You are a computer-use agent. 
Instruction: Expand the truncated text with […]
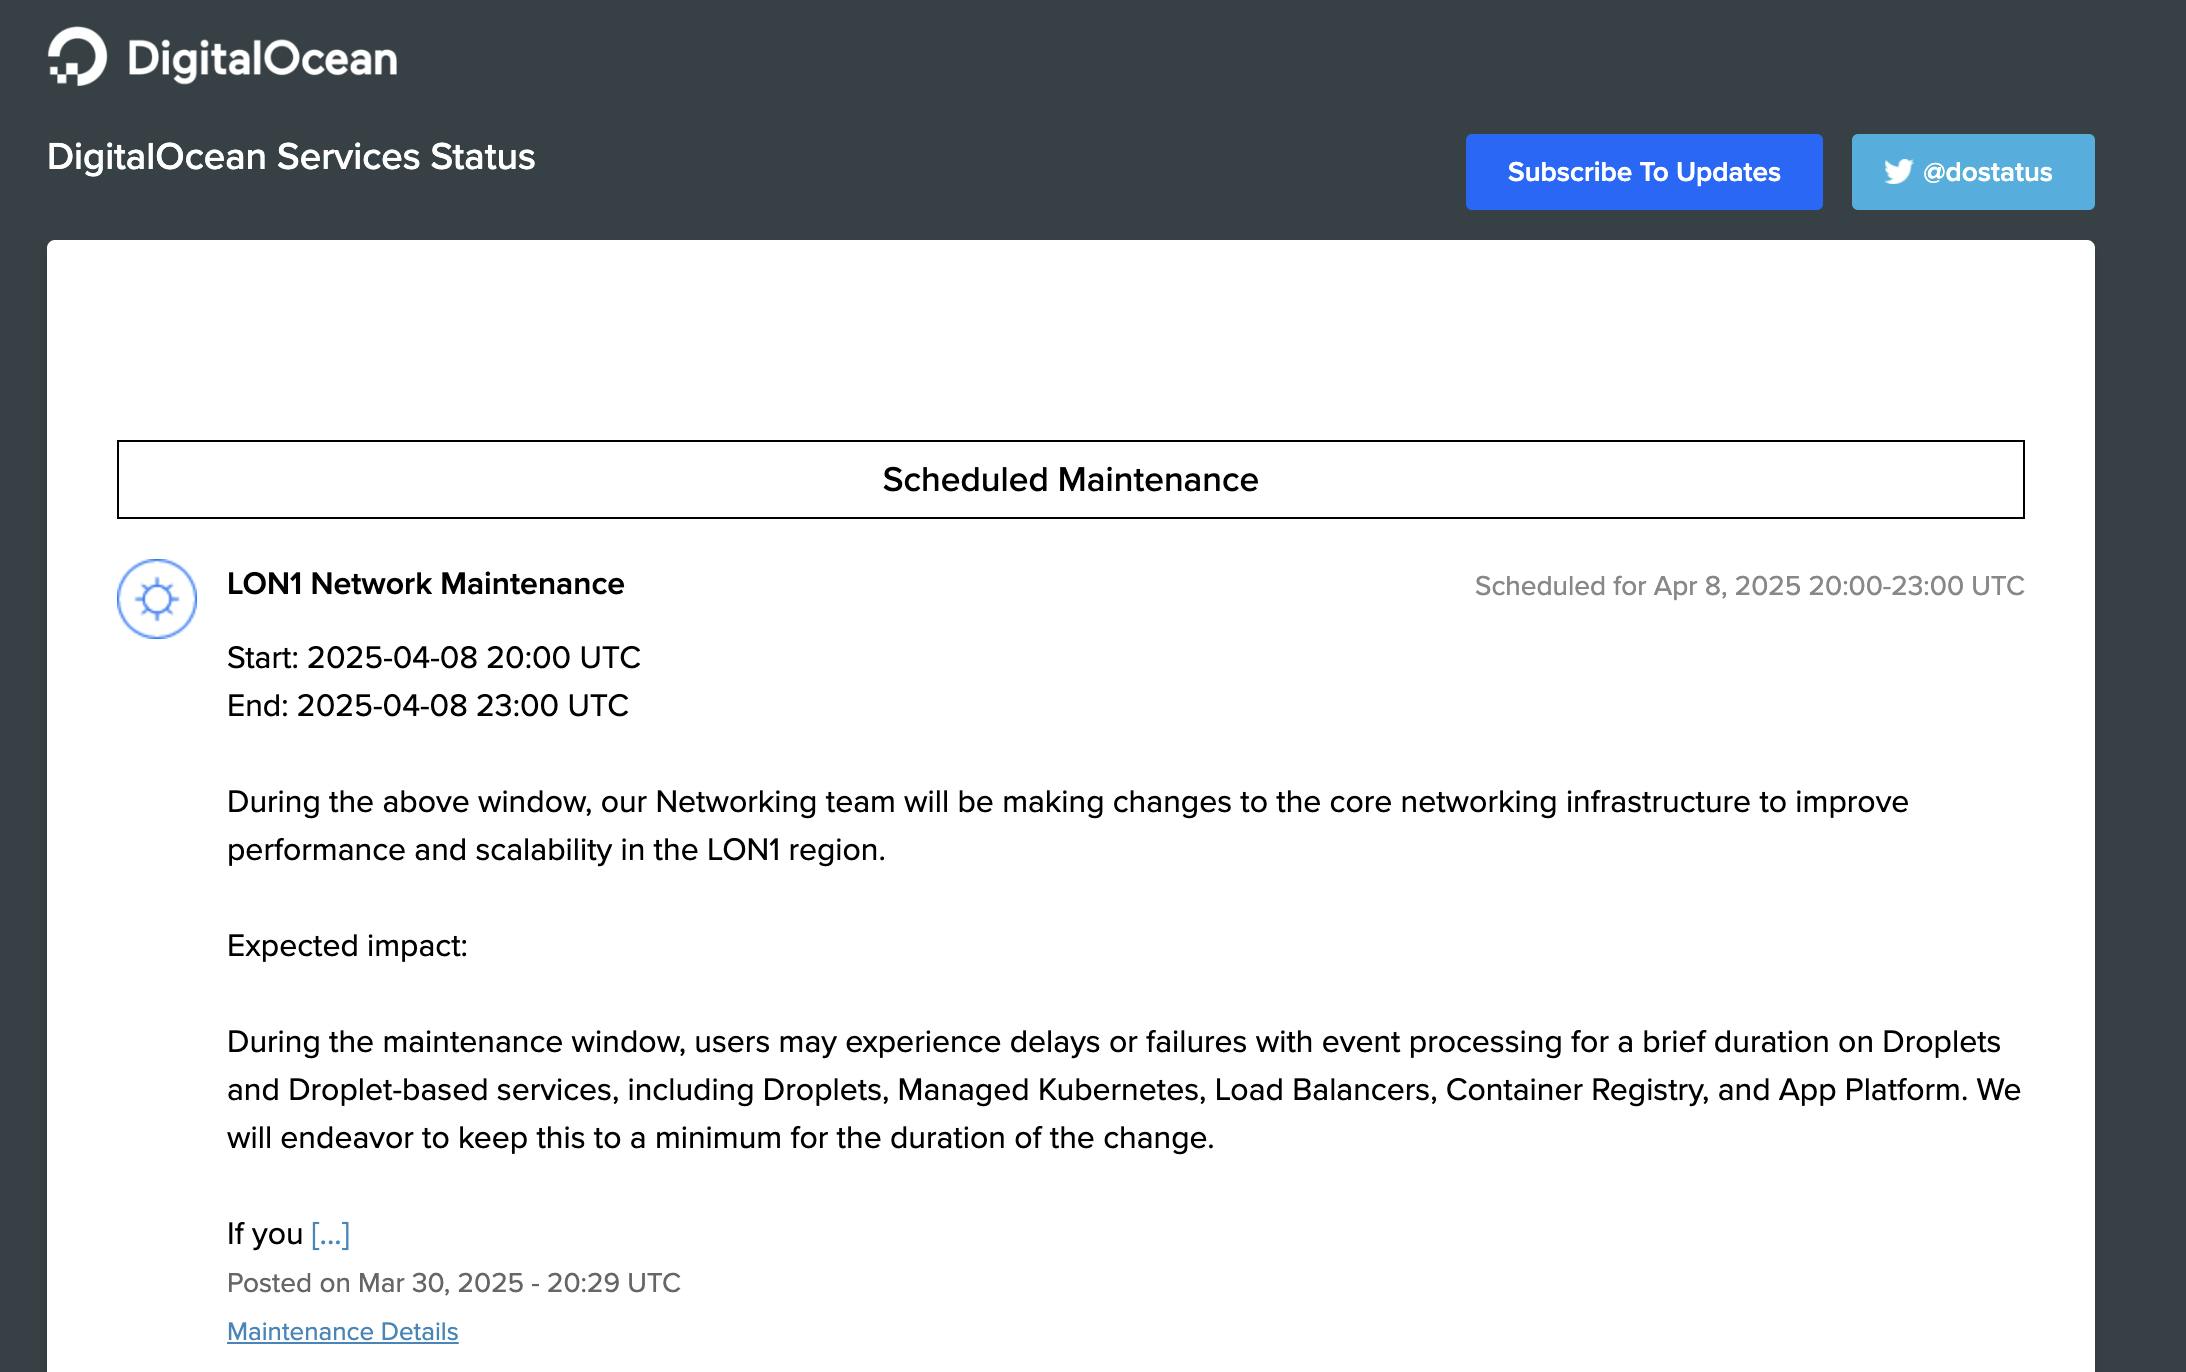click(x=330, y=1234)
